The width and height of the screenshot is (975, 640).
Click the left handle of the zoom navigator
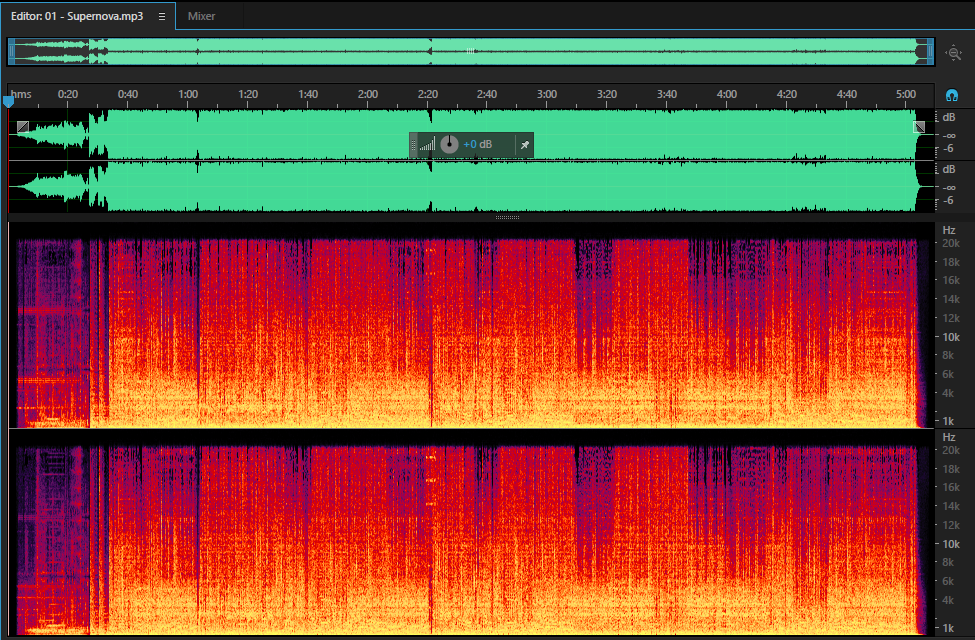pos(11,52)
